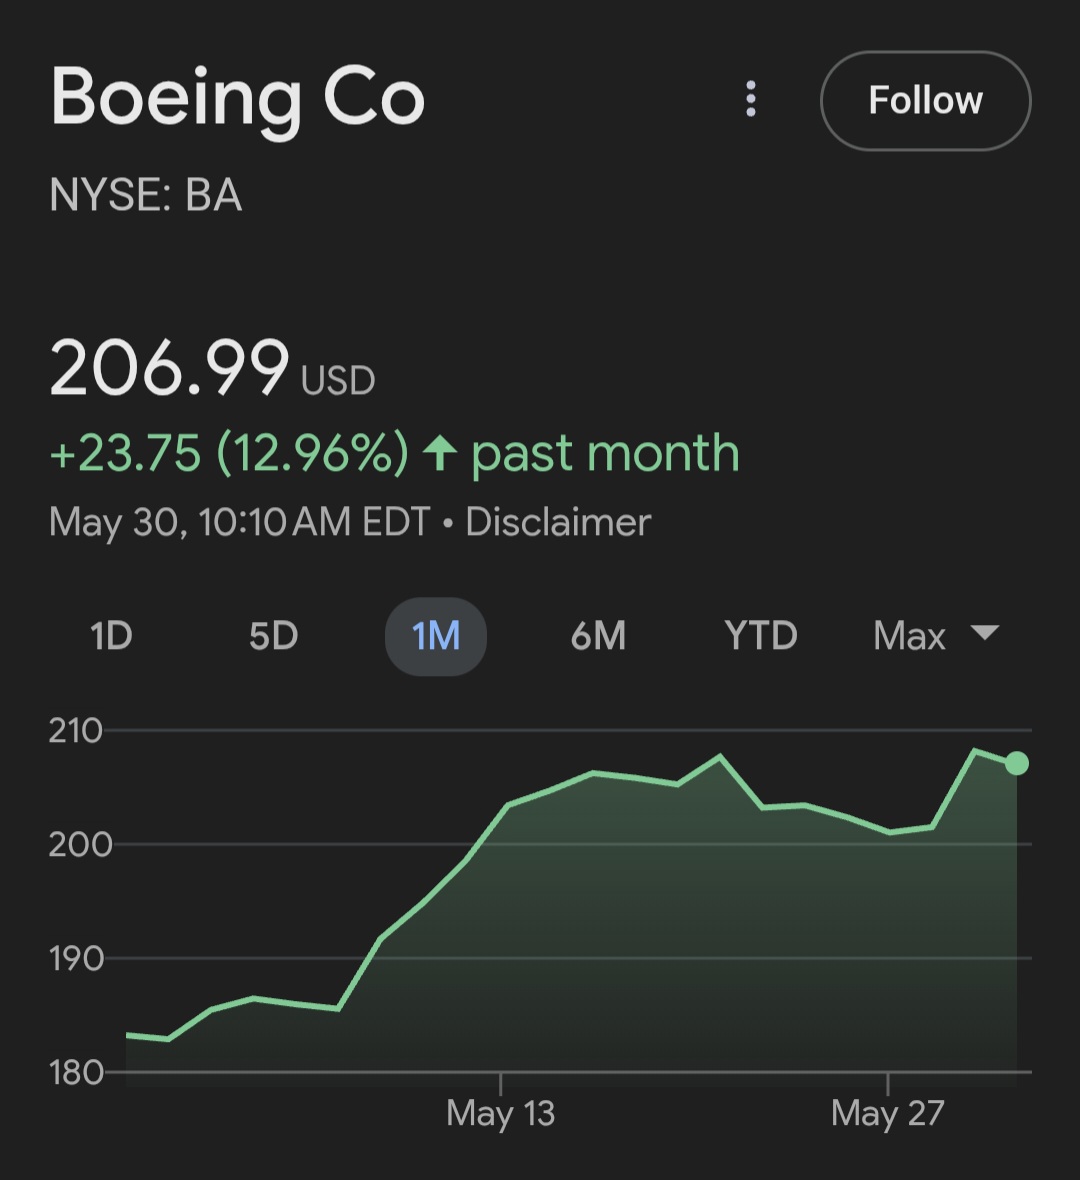This screenshot has width=1080, height=1180.
Task: Click the May 27 axis label
Action: (888, 1113)
